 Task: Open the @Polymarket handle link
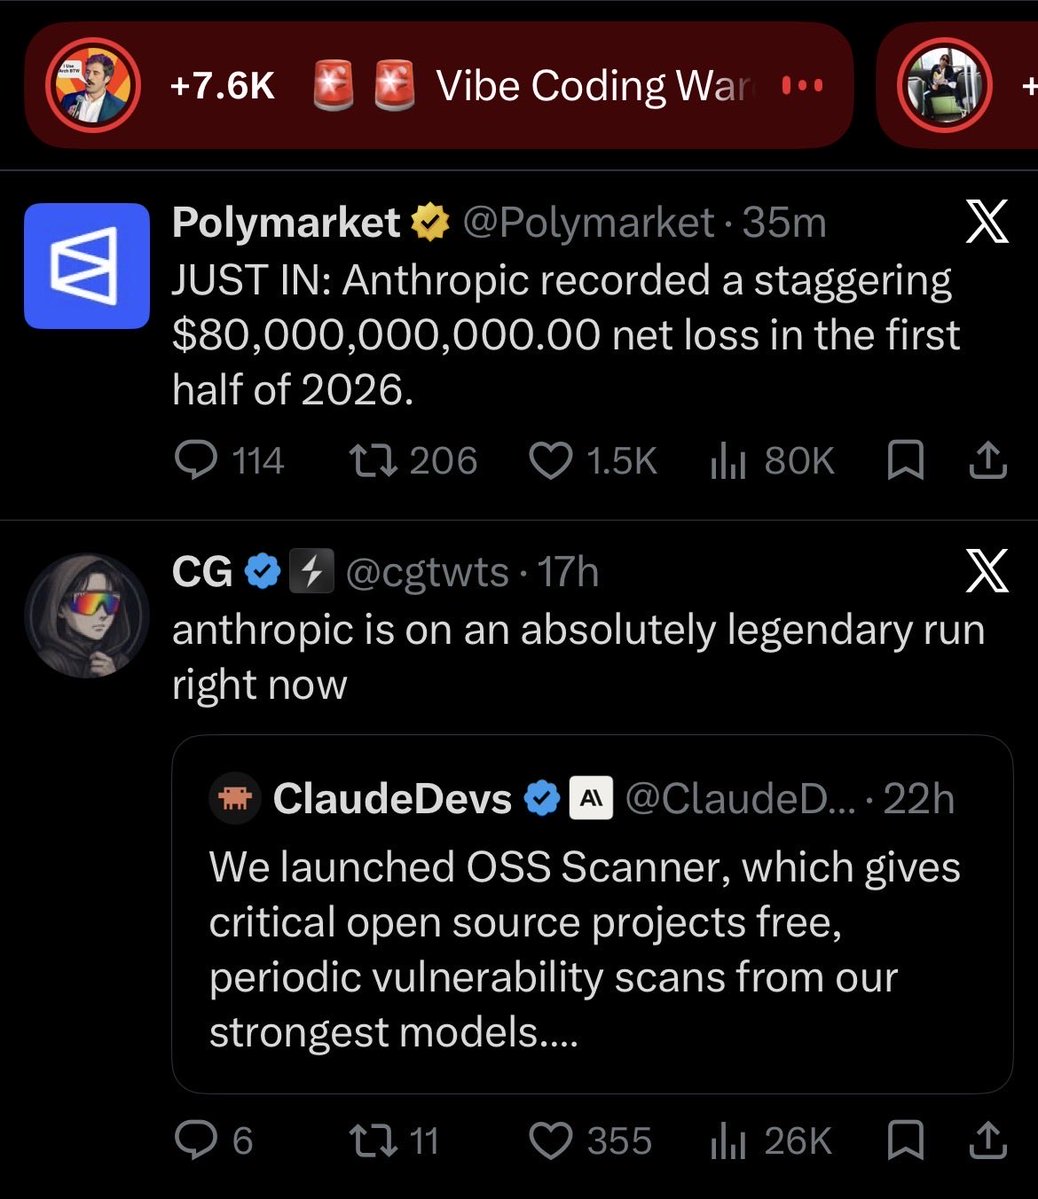tap(588, 223)
